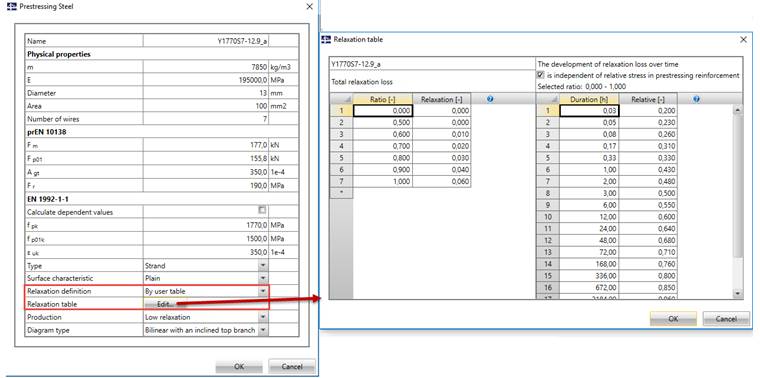Select the Duration cell 0,03 in row 1
The width and height of the screenshot is (760, 378).
(589, 111)
